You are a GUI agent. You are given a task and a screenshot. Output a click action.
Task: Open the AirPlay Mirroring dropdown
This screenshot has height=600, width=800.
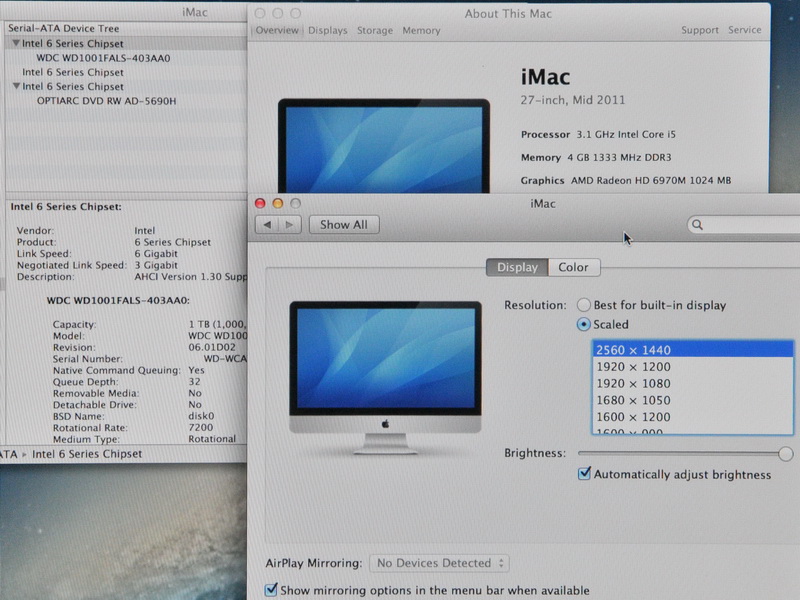[439, 563]
